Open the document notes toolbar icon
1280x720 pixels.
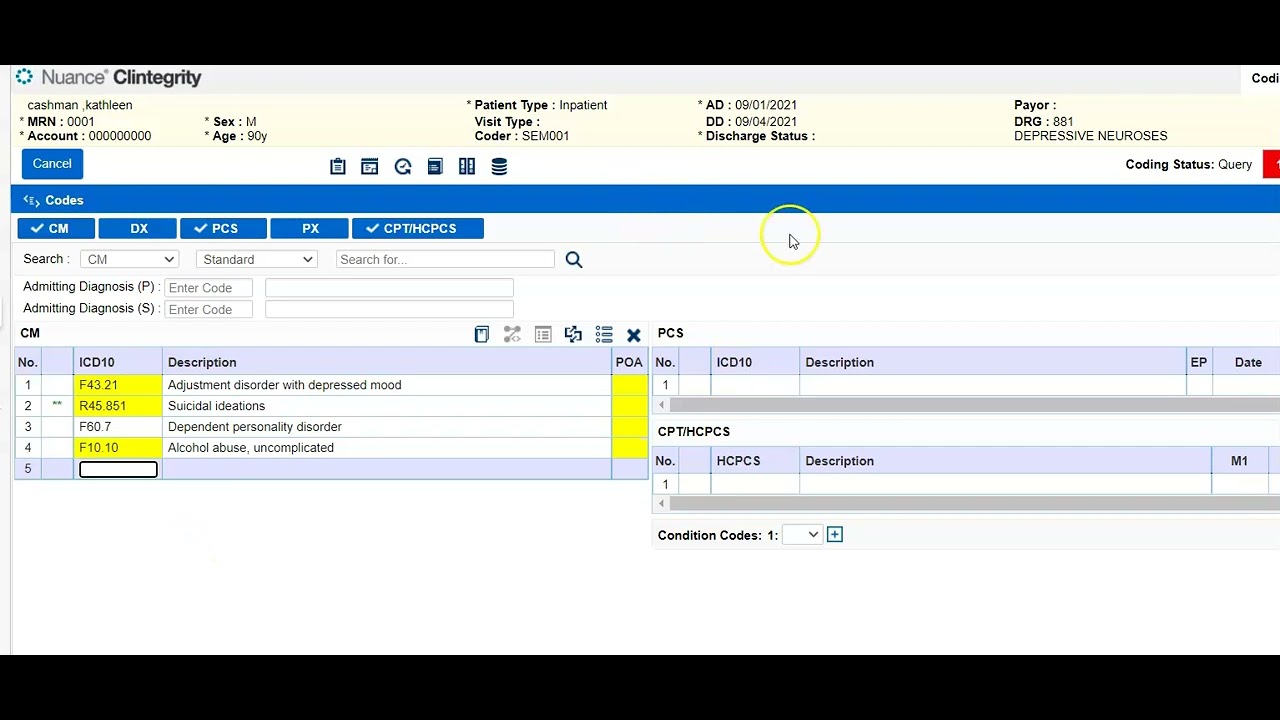click(435, 167)
